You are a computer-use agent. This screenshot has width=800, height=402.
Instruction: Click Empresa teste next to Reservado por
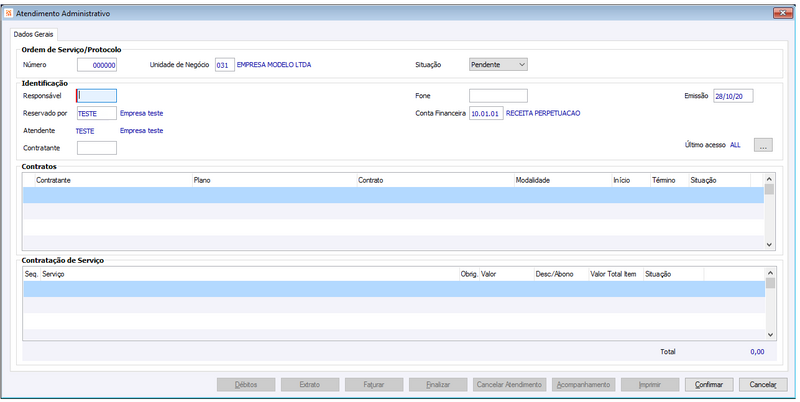point(141,113)
